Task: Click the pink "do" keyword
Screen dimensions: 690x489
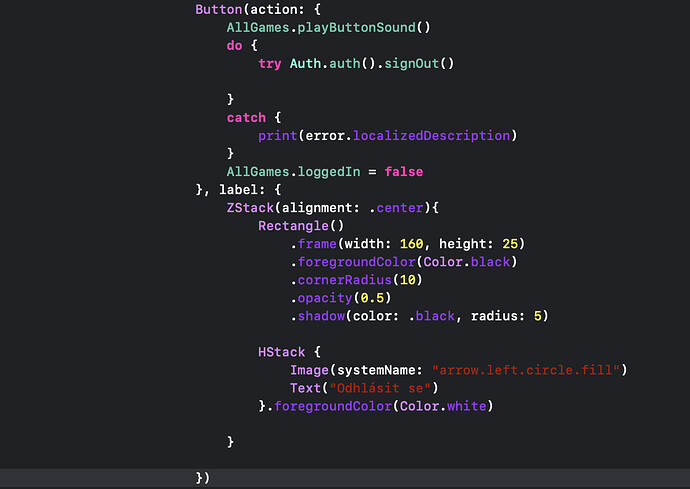Action: coord(235,46)
